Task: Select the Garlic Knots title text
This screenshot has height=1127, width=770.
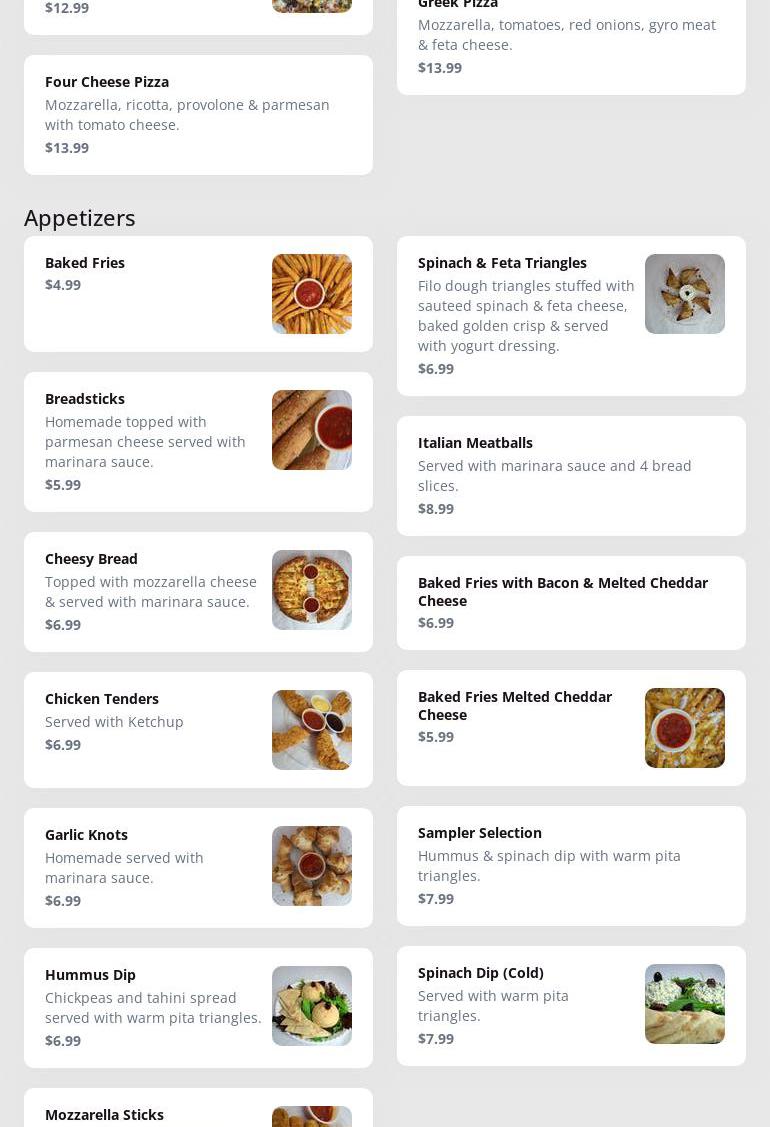Action: click(x=86, y=835)
